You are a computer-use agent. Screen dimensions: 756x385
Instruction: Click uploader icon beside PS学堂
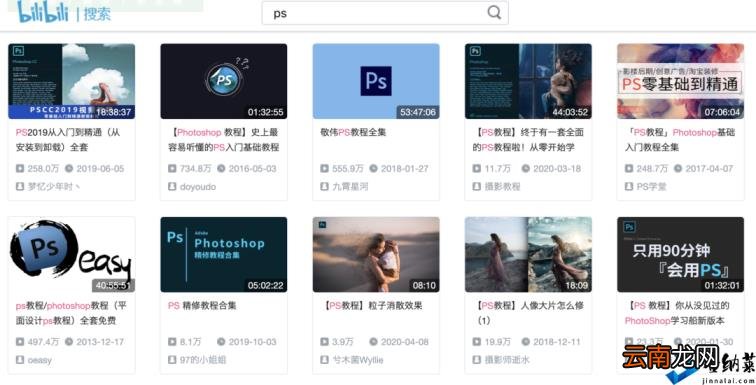click(x=629, y=186)
